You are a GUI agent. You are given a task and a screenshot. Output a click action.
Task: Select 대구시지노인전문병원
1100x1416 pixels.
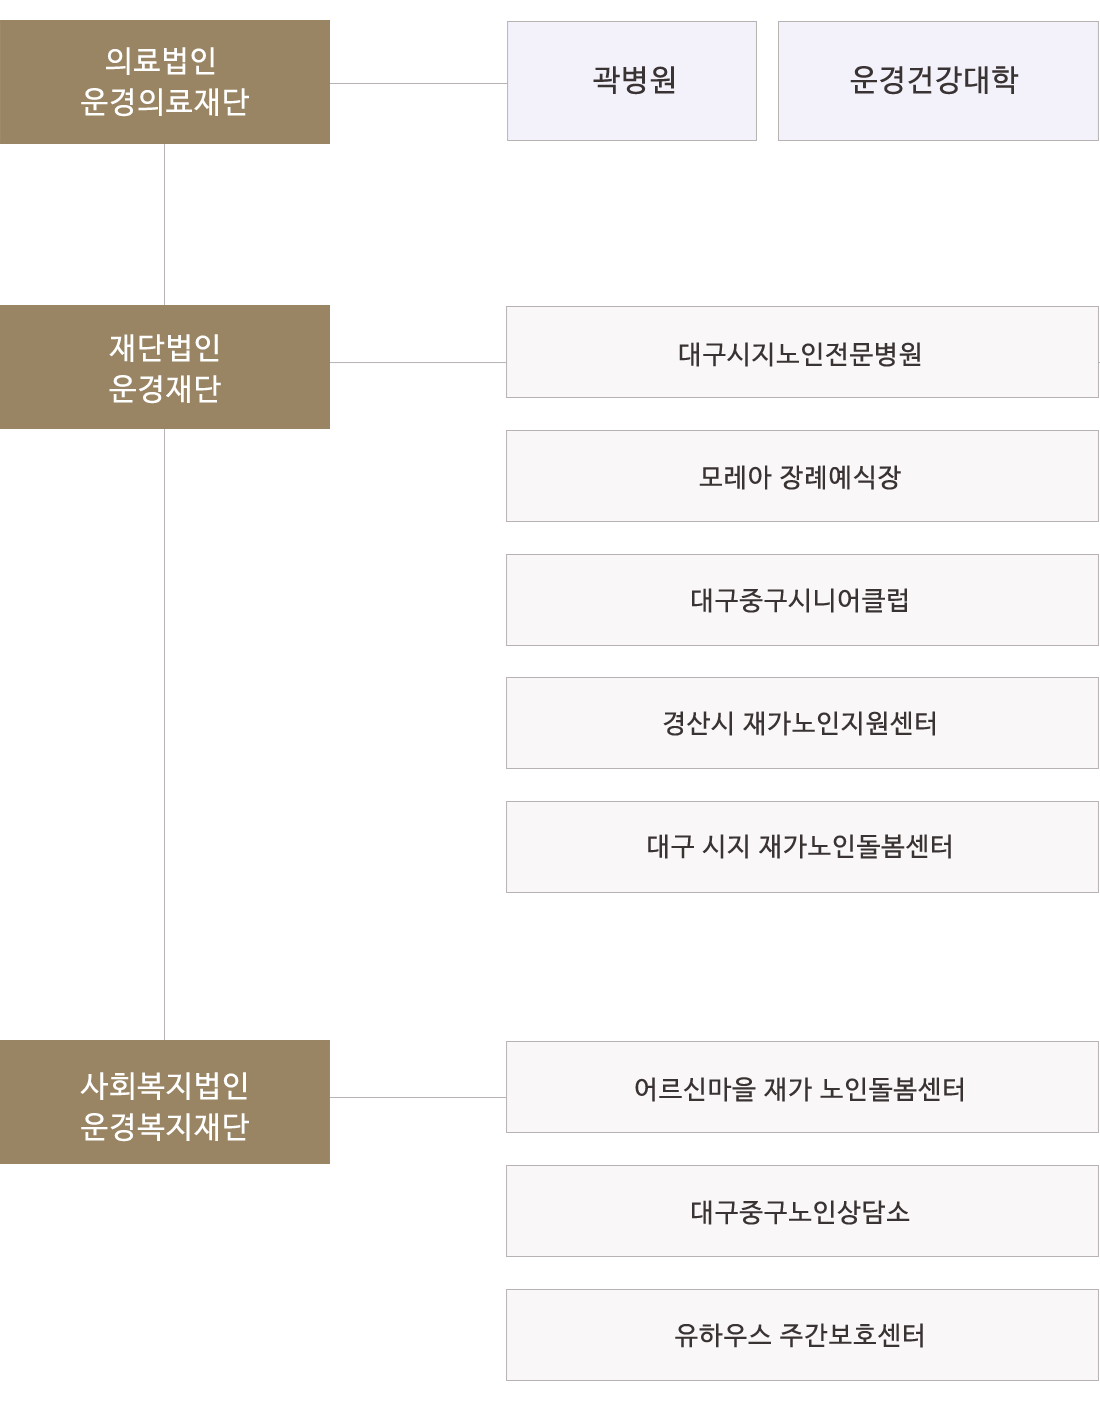coord(802,352)
